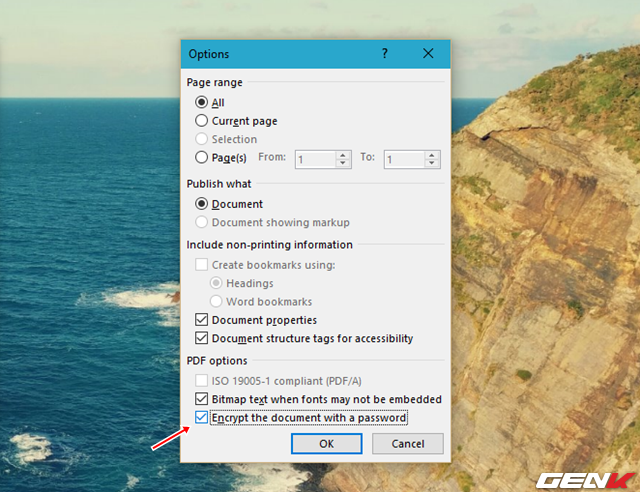Click the To page number field

pos(403,159)
